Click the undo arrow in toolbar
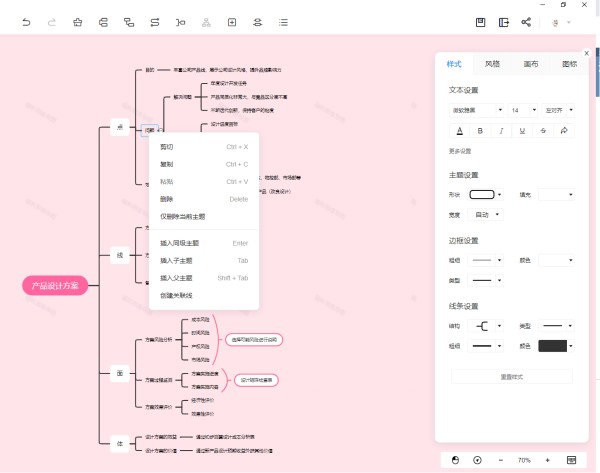 [26, 23]
